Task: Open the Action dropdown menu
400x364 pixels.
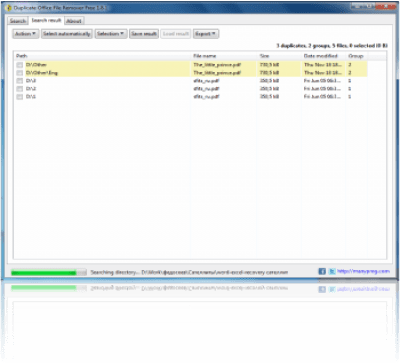Action: [x=26, y=34]
